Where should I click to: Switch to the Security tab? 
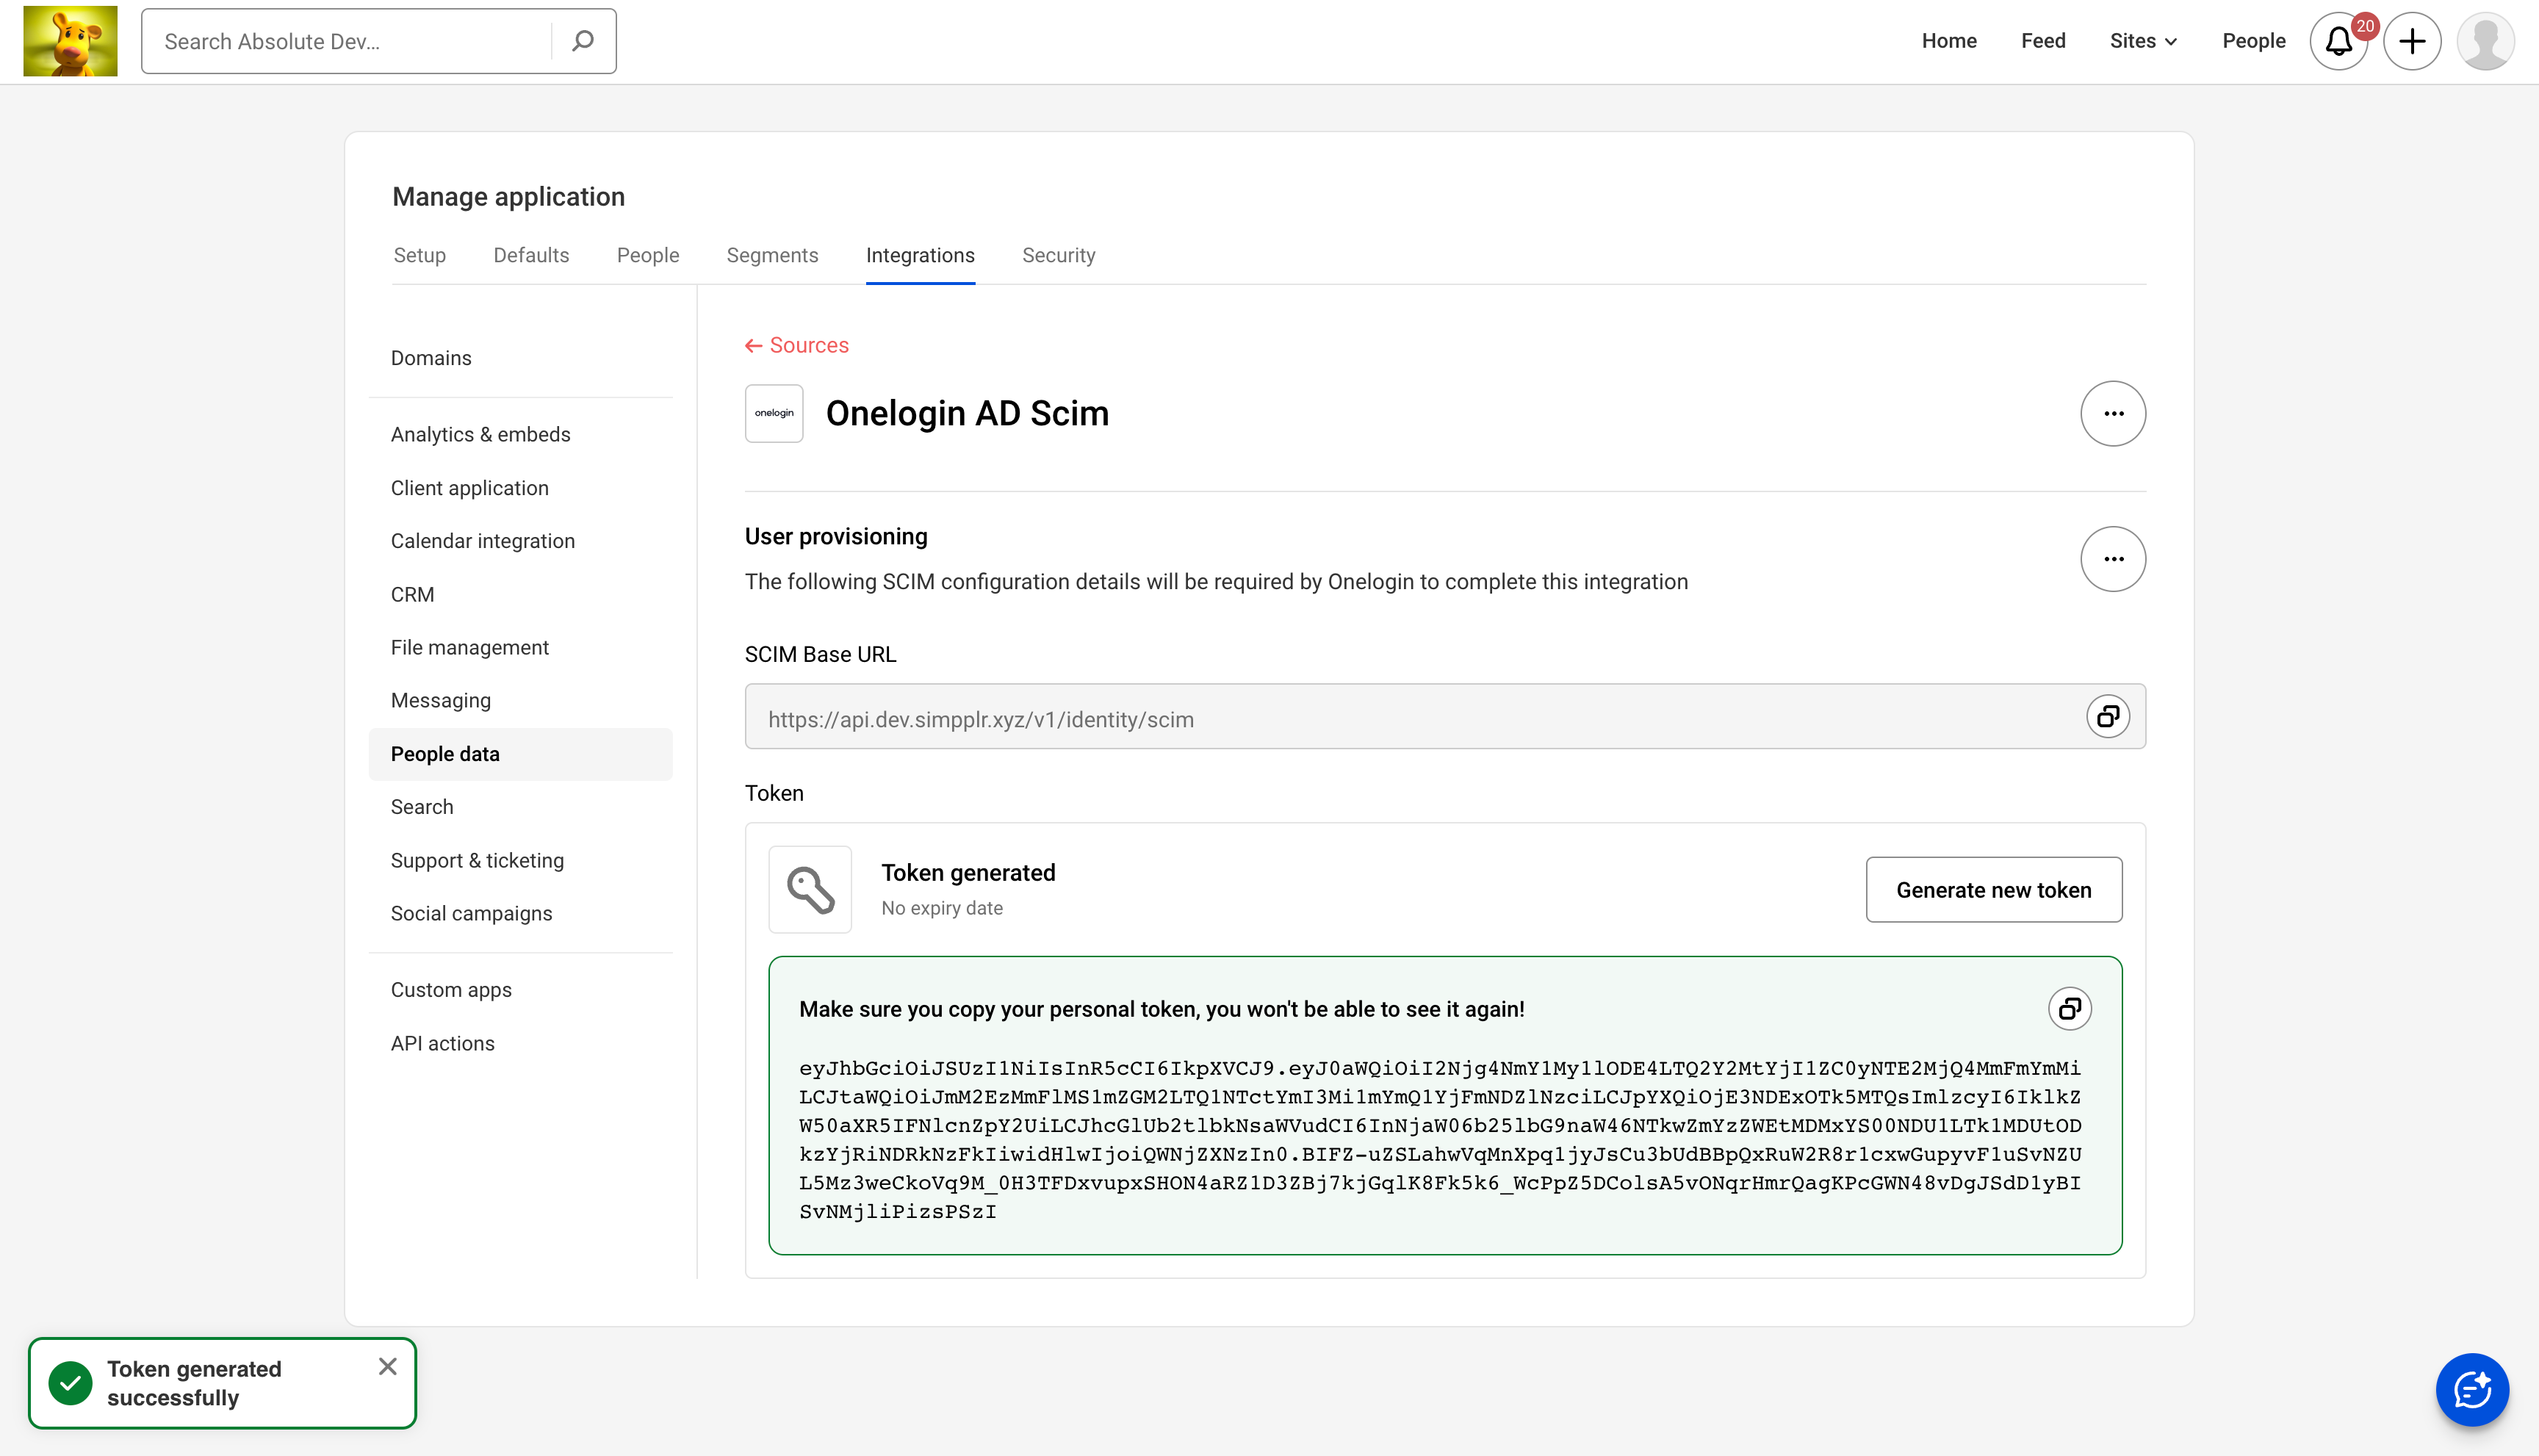click(x=1058, y=255)
